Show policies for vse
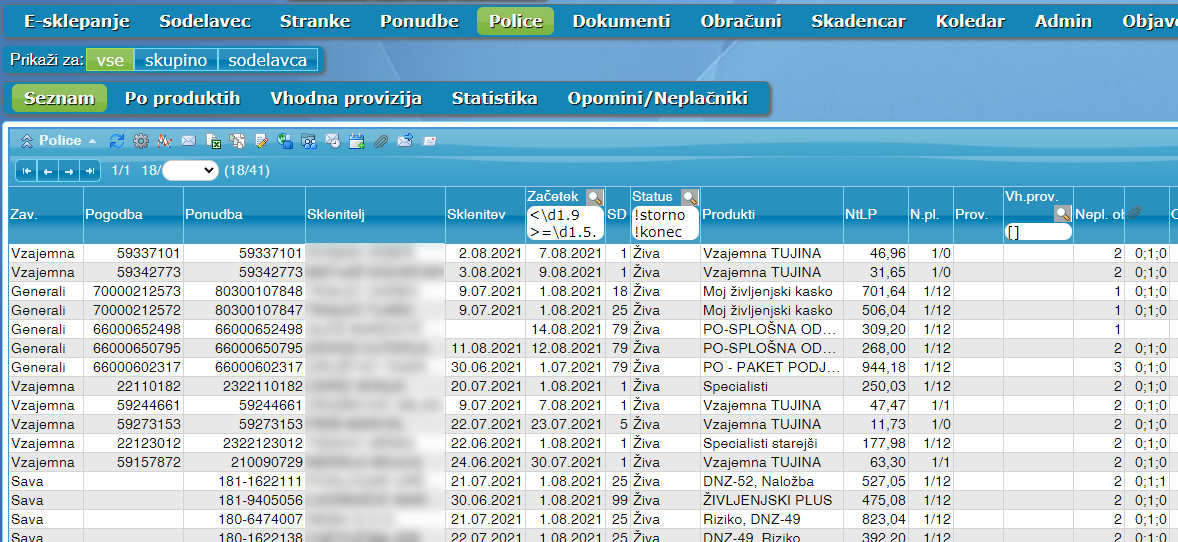The width and height of the screenshot is (1178, 542). (110, 60)
